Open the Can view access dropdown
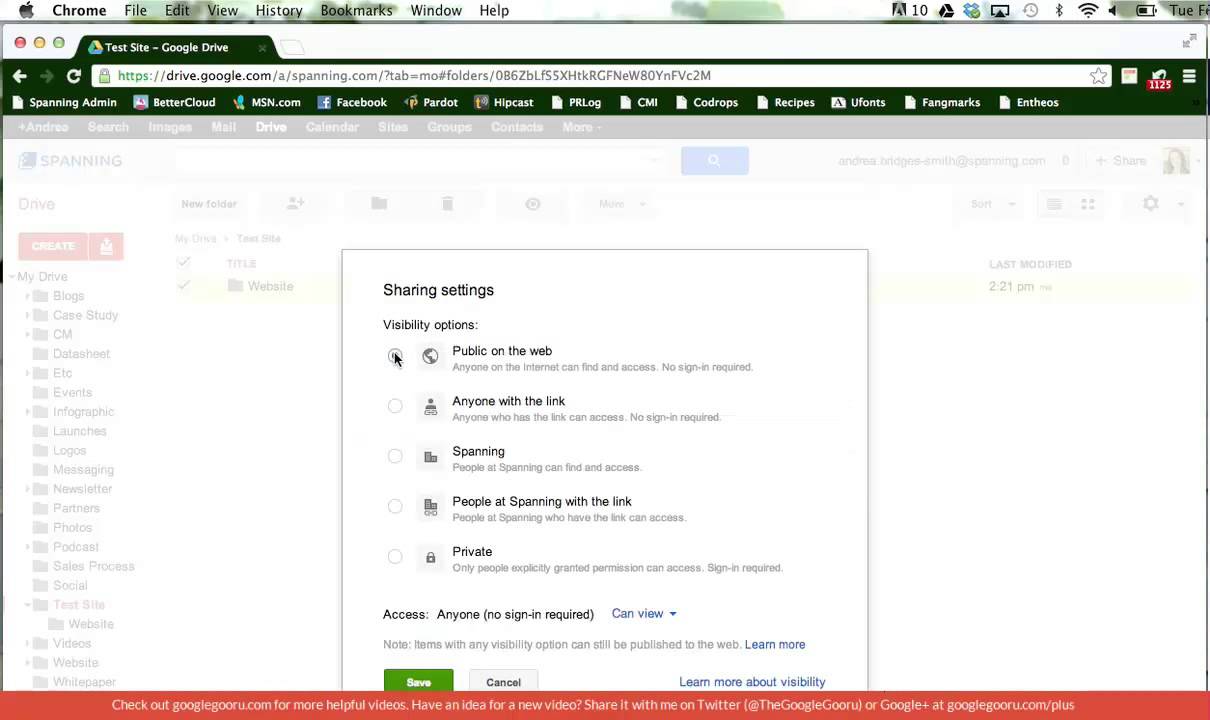 [644, 614]
